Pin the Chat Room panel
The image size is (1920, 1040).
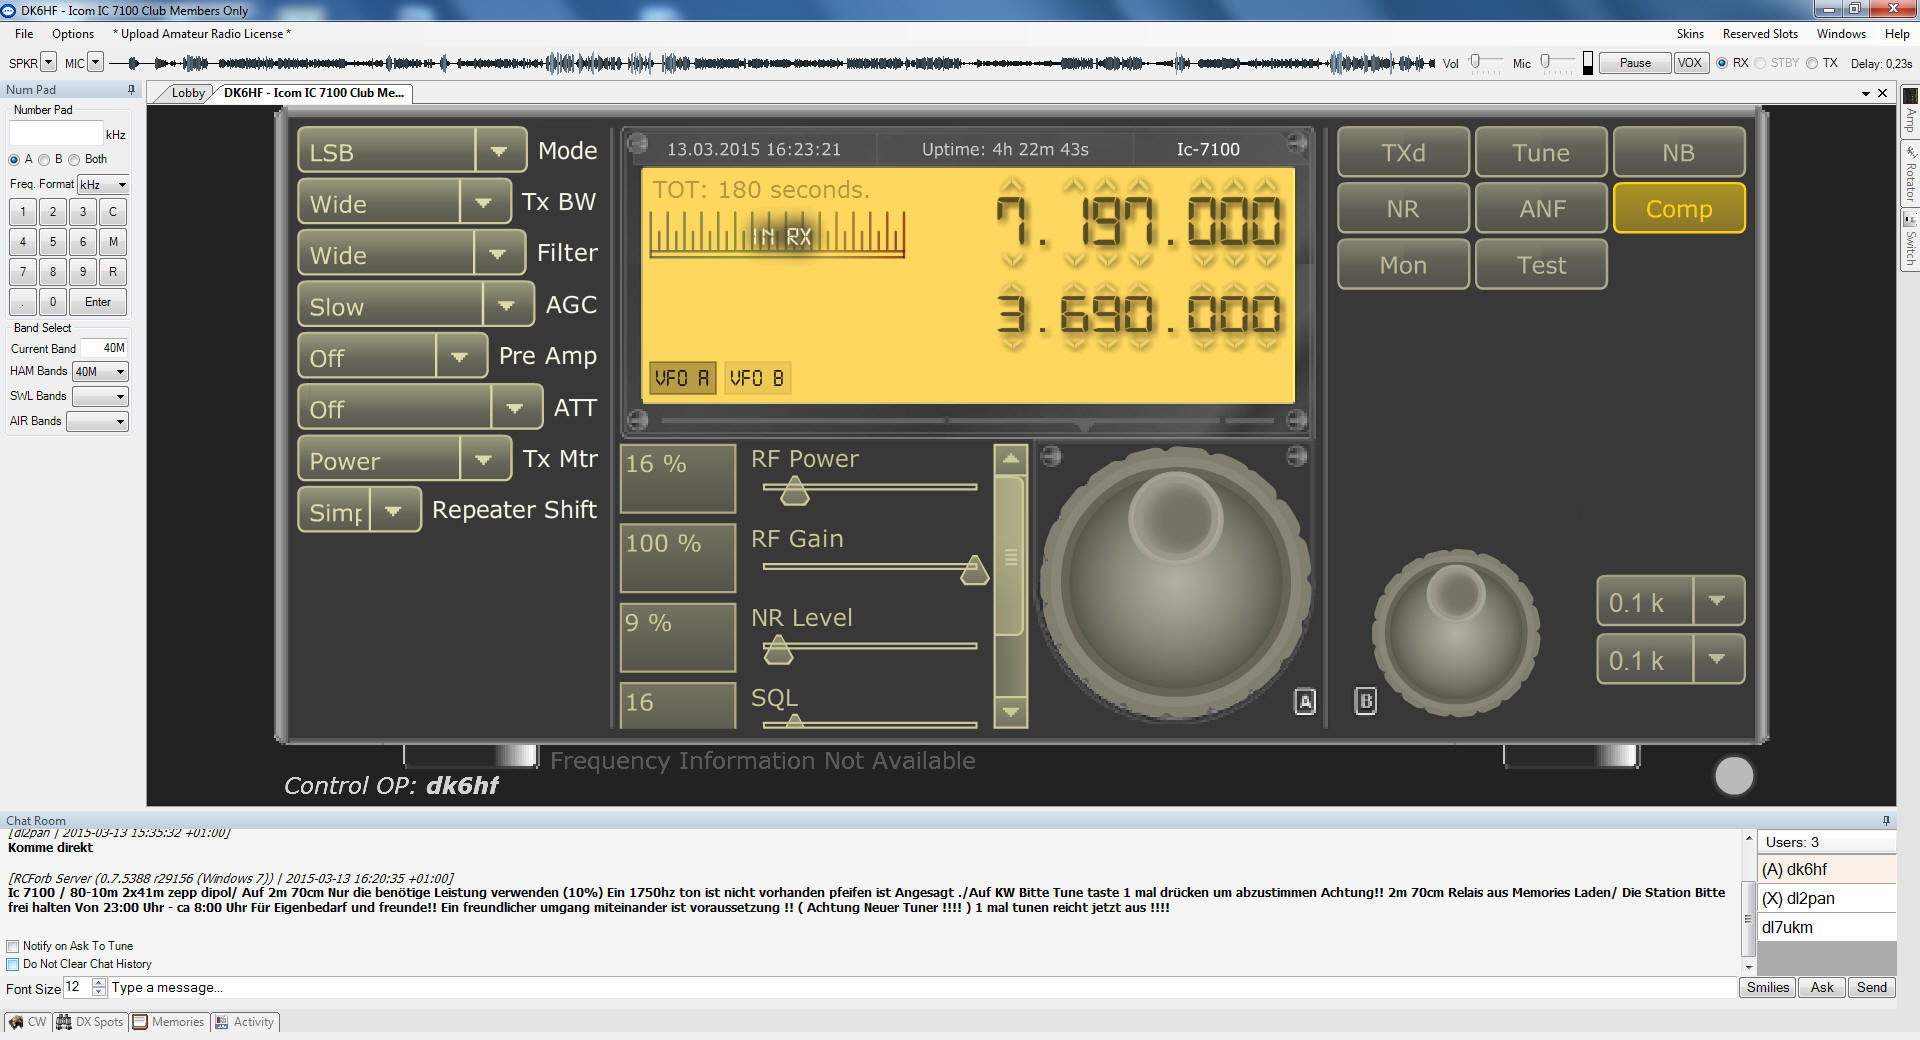pyautogui.click(x=1886, y=821)
